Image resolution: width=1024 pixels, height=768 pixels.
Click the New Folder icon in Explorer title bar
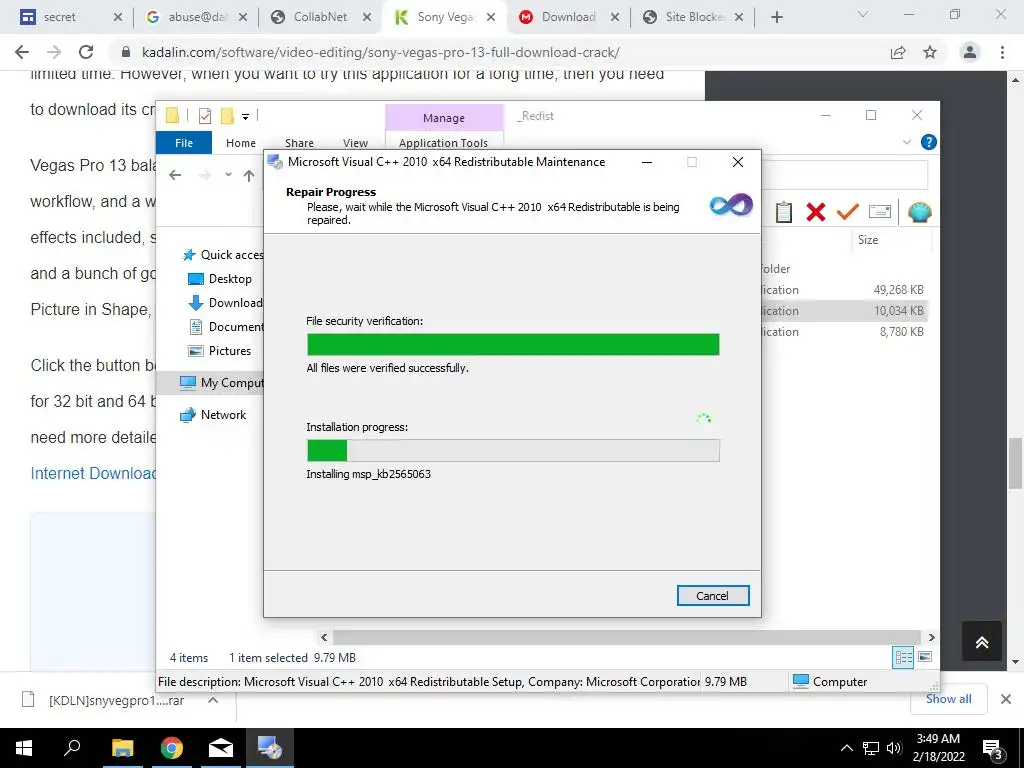[x=227, y=116]
